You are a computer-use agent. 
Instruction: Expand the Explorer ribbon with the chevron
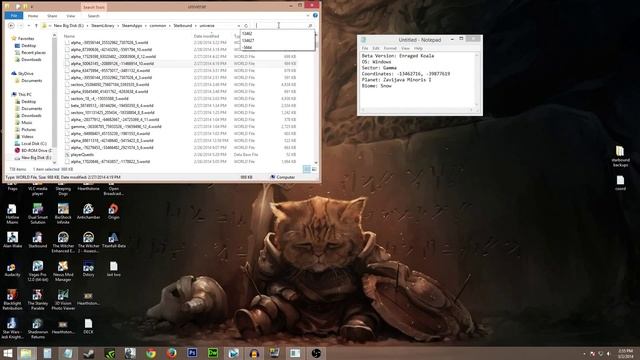coord(307,16)
